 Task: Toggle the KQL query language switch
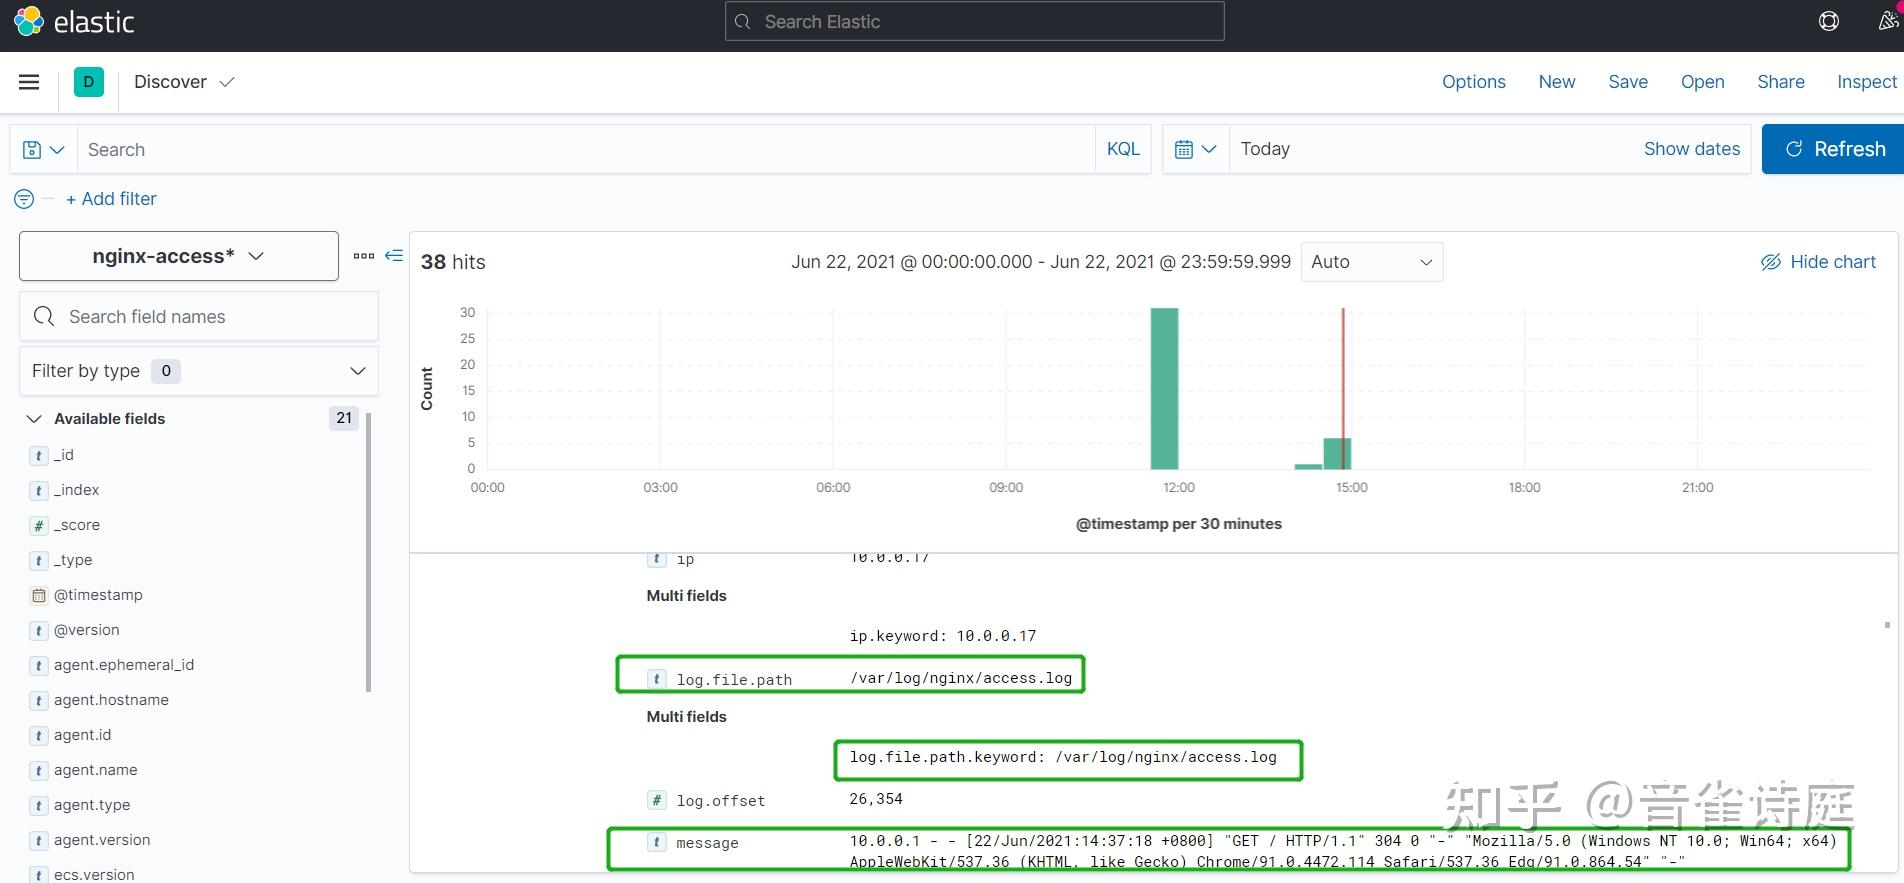1123,149
